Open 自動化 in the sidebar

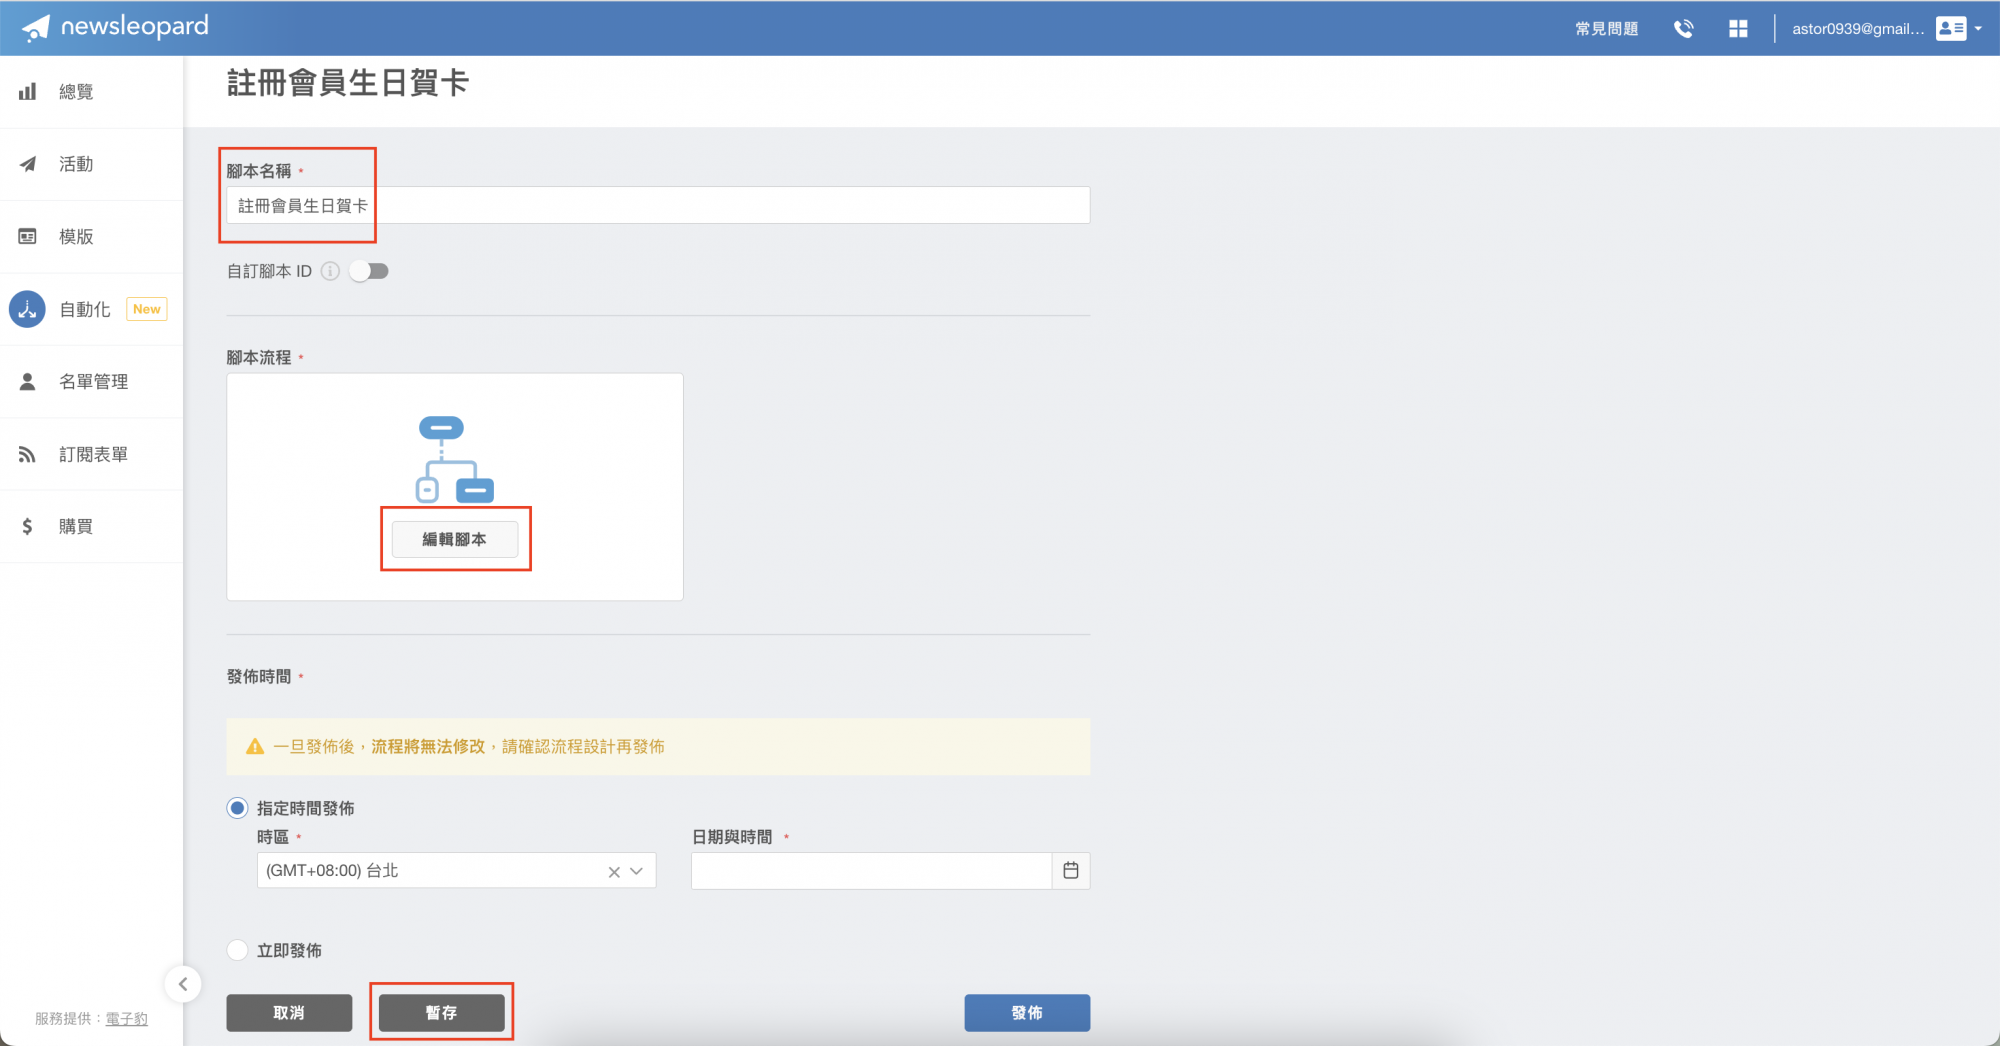tap(91, 309)
